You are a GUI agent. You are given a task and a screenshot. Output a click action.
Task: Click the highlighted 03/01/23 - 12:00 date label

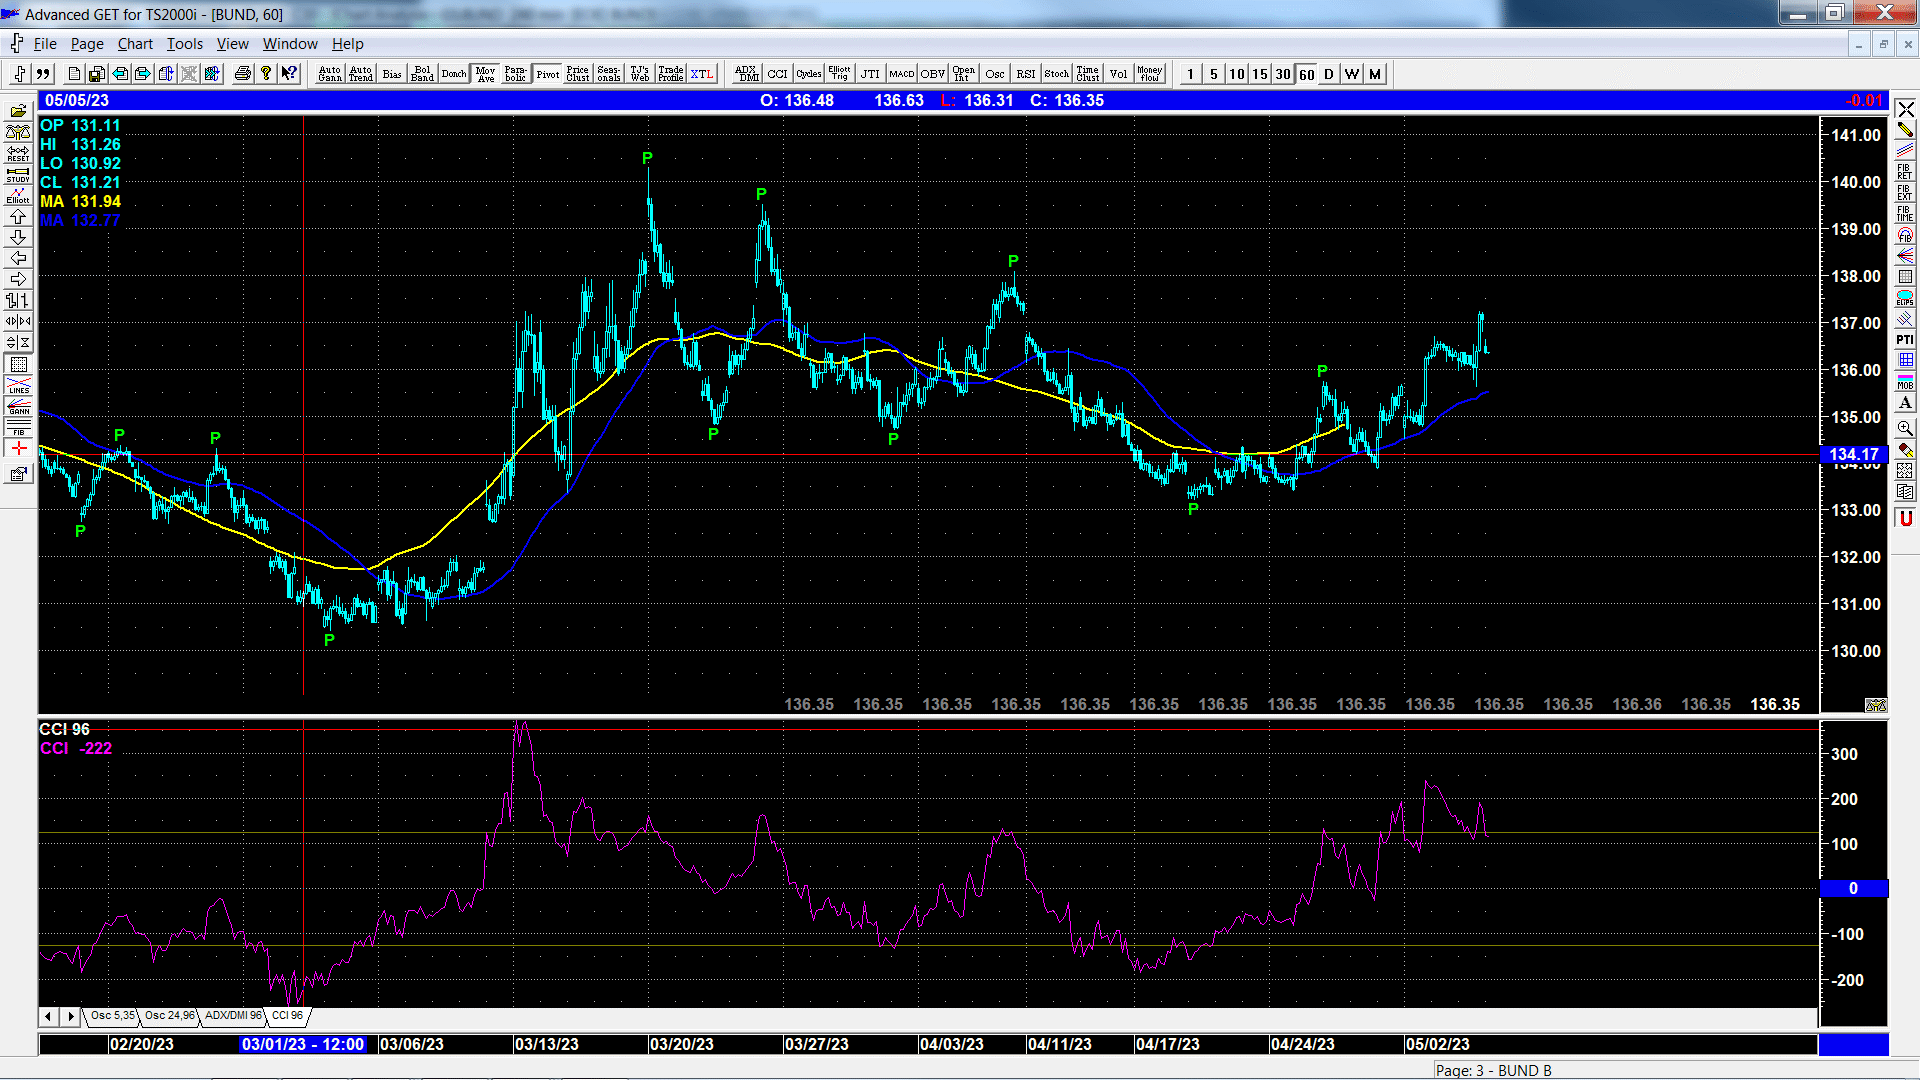coord(303,1044)
